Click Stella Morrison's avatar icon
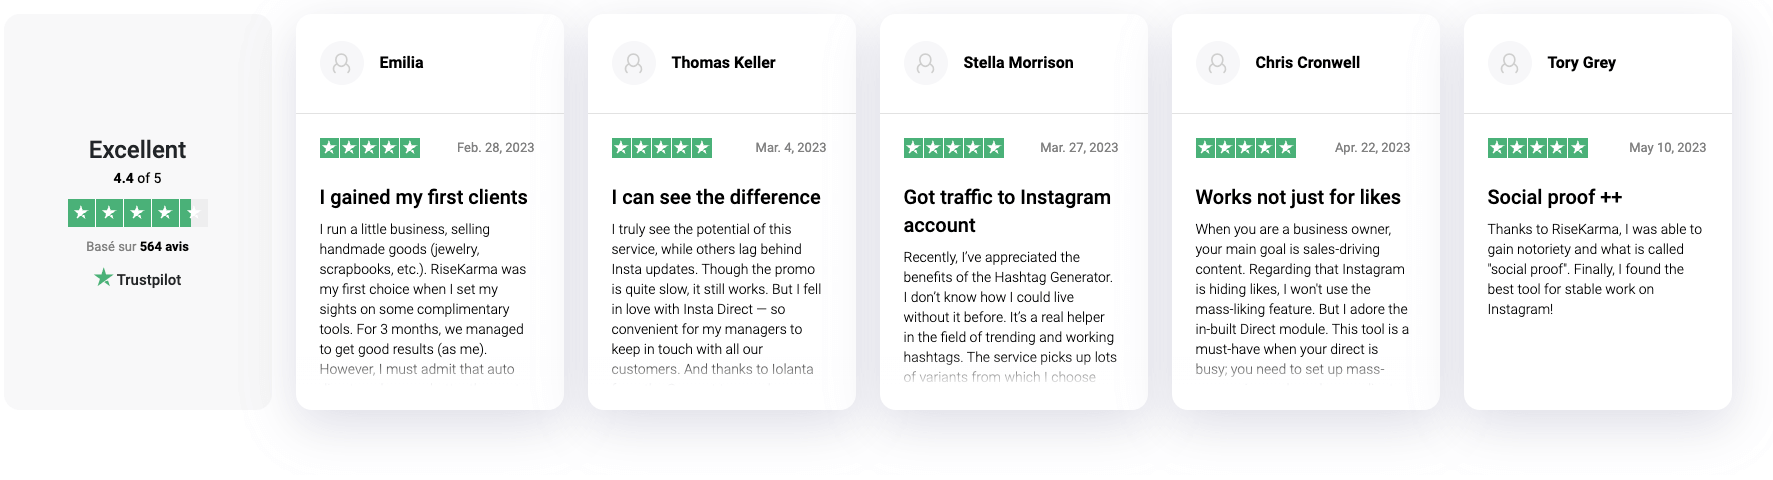 [x=926, y=63]
